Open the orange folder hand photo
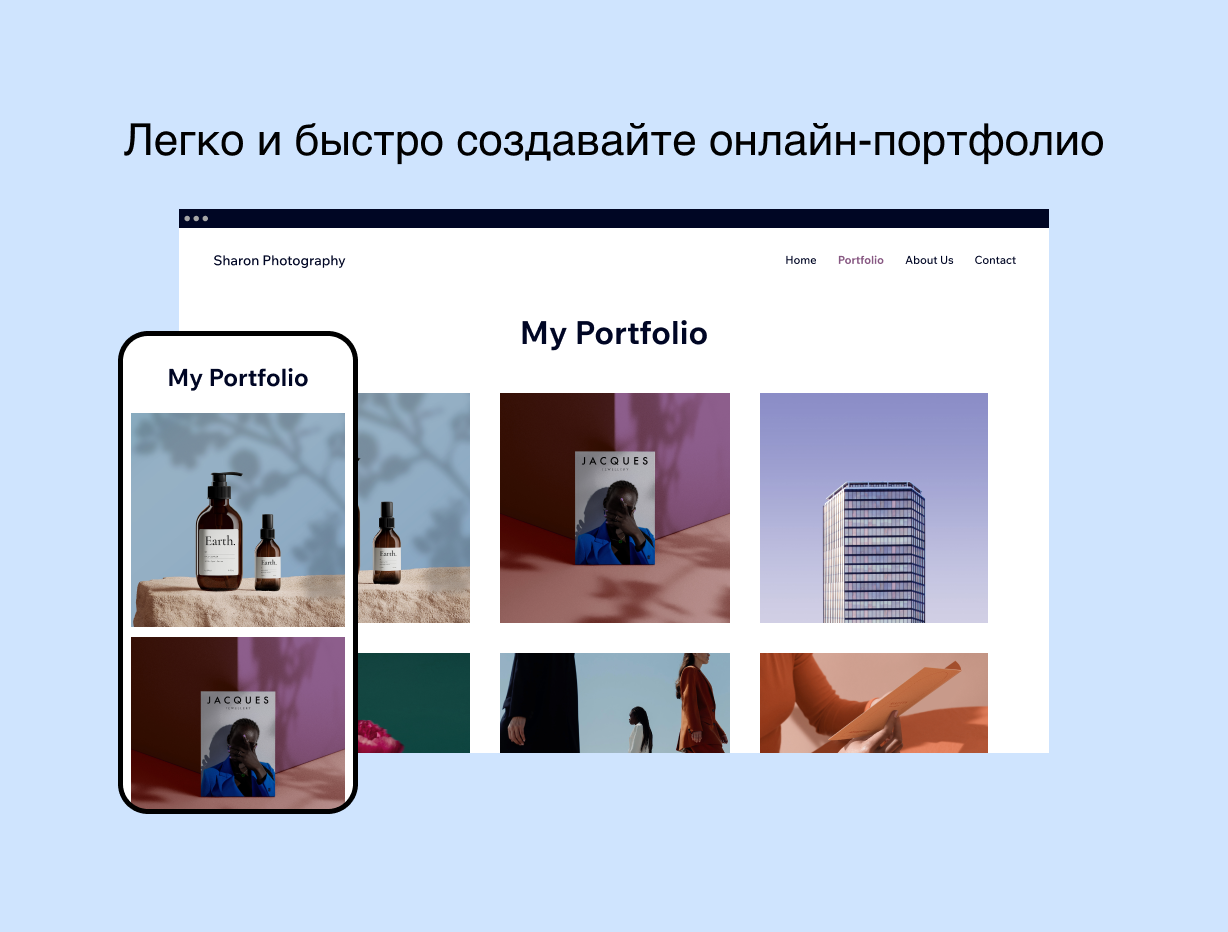This screenshot has height=932, width=1228. click(x=874, y=703)
